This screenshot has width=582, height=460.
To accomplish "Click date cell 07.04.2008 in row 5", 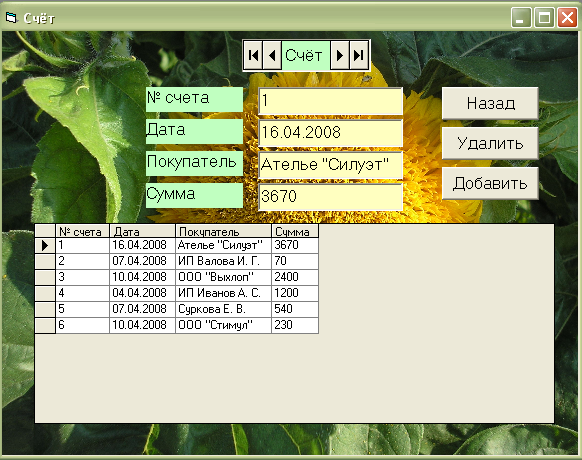I will click(x=142, y=309).
